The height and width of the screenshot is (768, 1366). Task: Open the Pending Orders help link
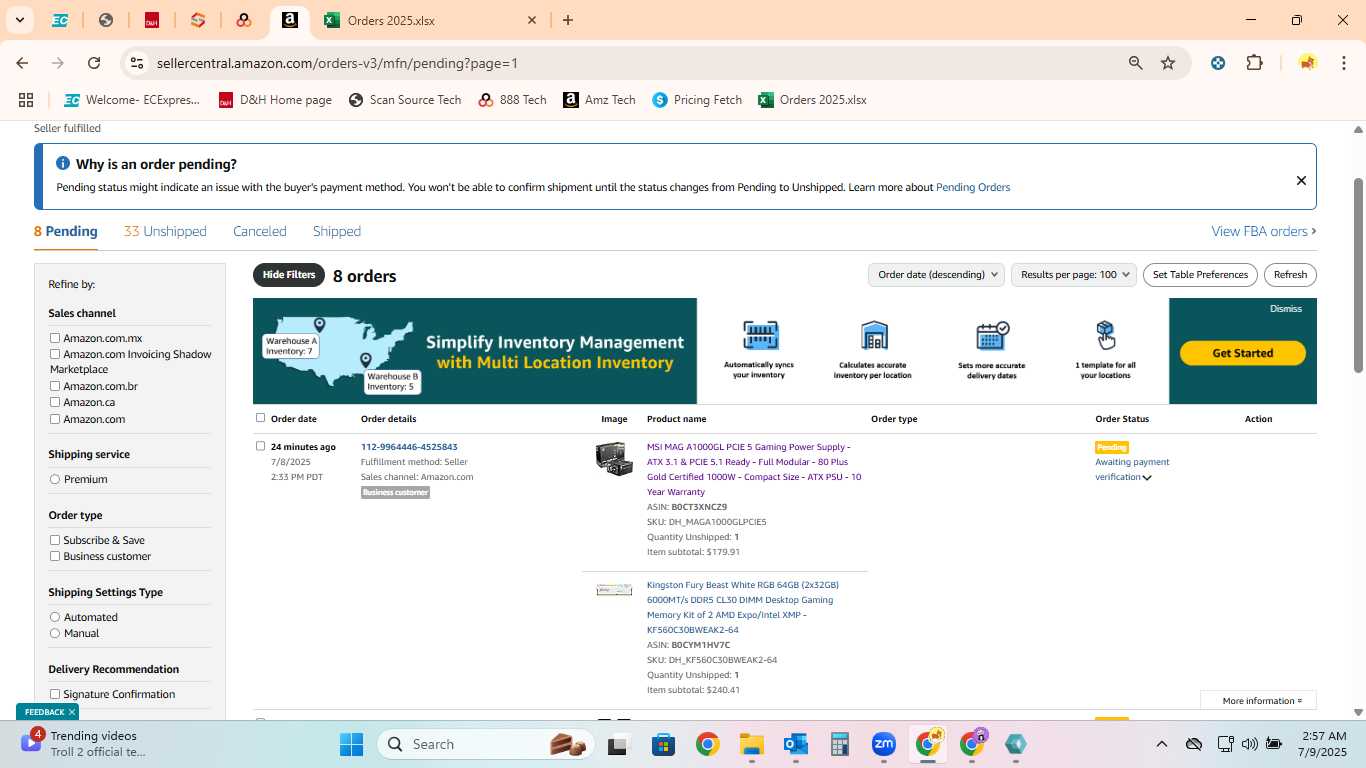coord(973,187)
